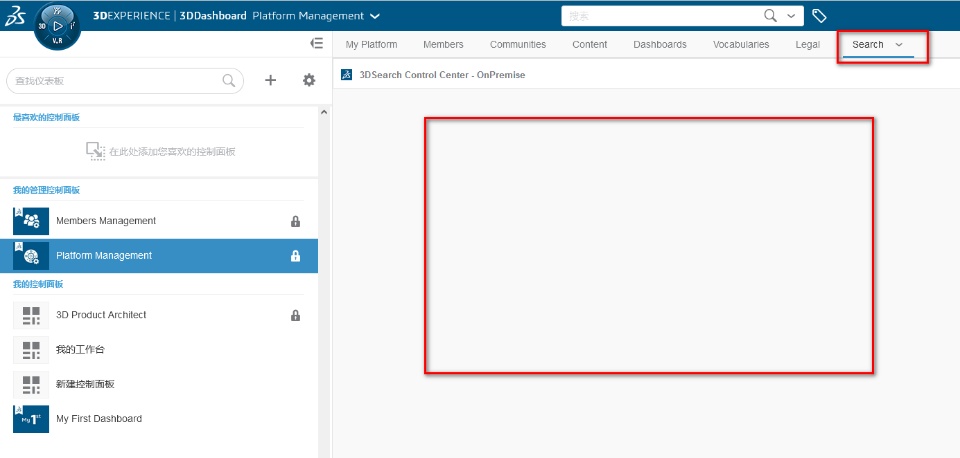The height and width of the screenshot is (458, 960).
Task: Open the Vocabularies tab
Action: [x=741, y=45]
